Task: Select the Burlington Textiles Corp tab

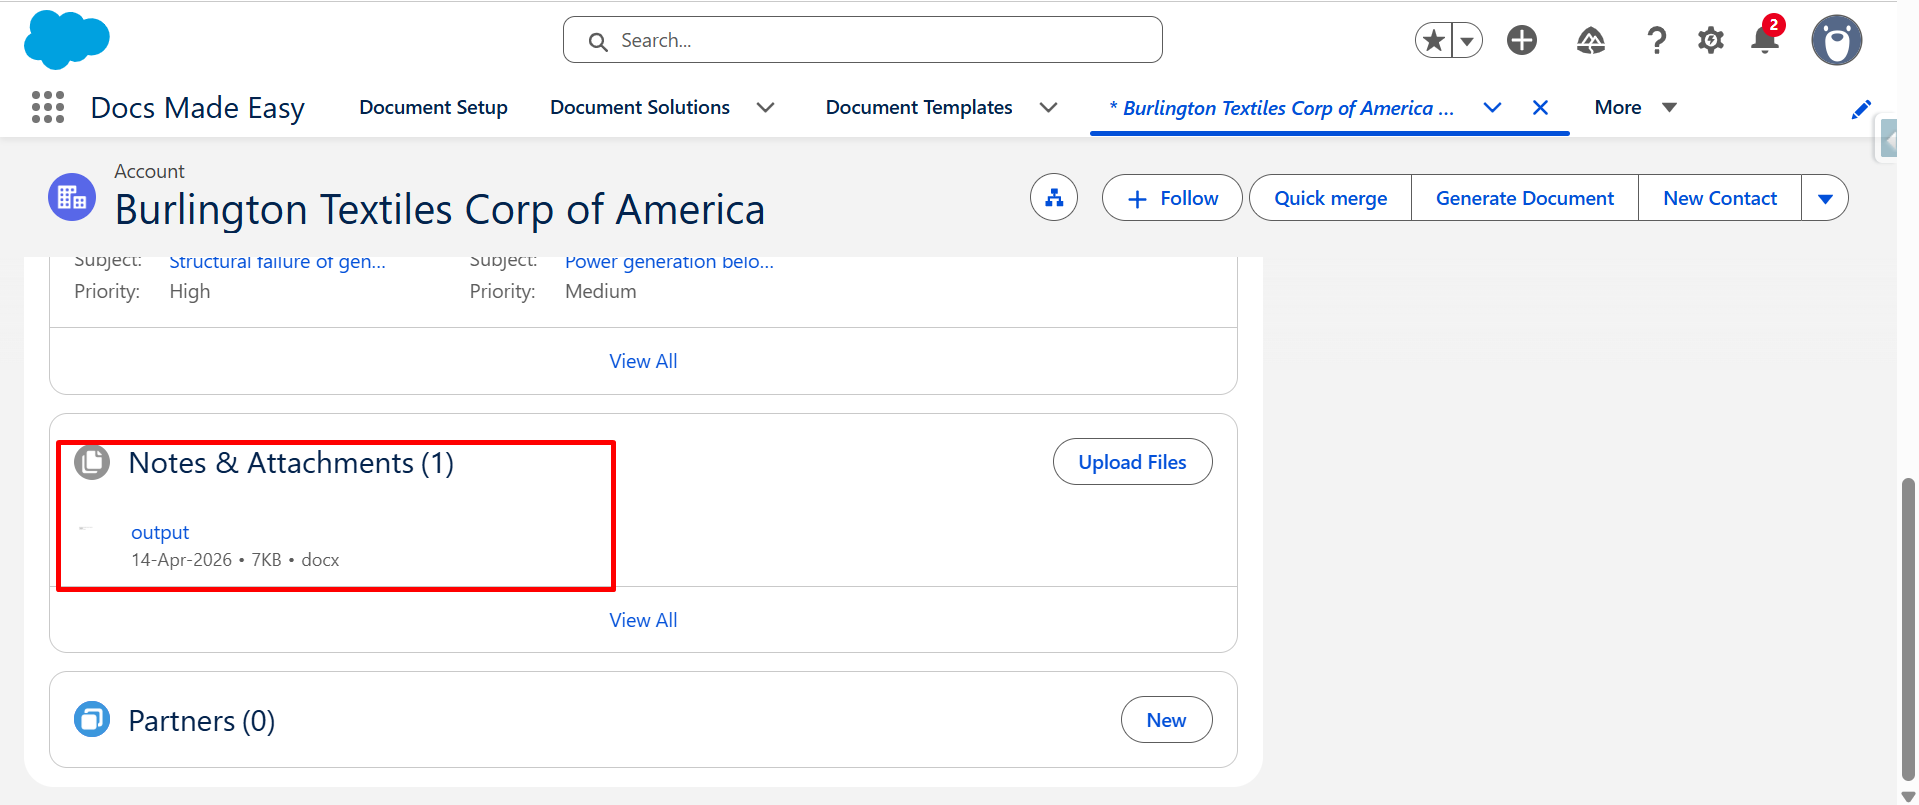Action: (1282, 108)
